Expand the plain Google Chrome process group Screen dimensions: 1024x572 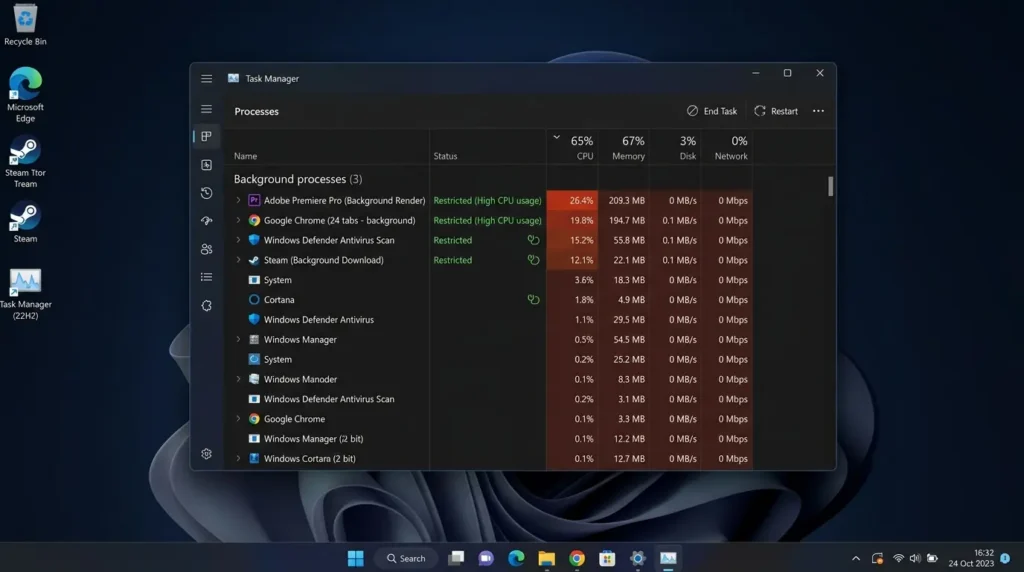(x=238, y=419)
